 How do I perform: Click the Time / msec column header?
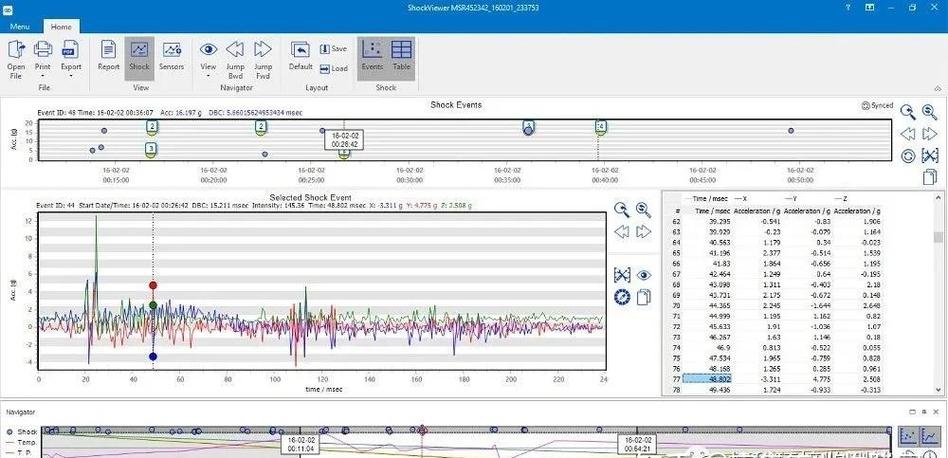(710, 211)
